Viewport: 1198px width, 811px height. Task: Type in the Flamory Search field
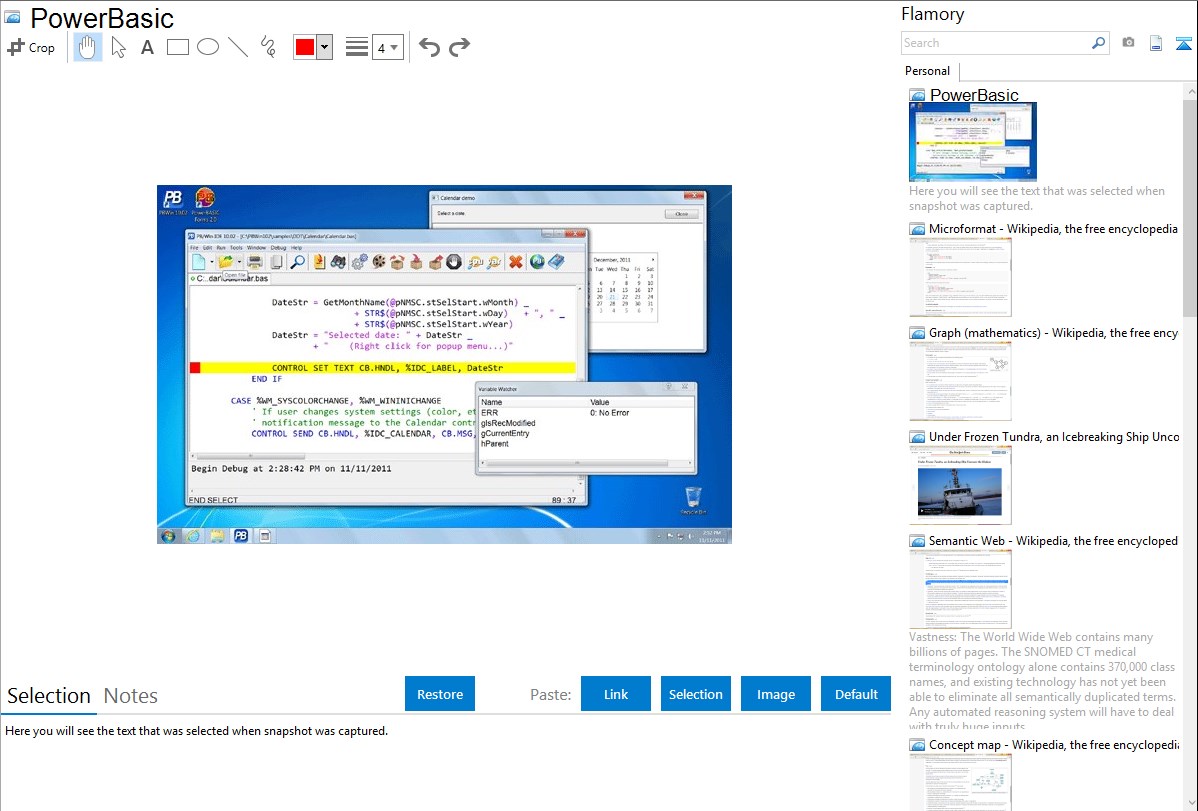pyautogui.click(x=995, y=43)
